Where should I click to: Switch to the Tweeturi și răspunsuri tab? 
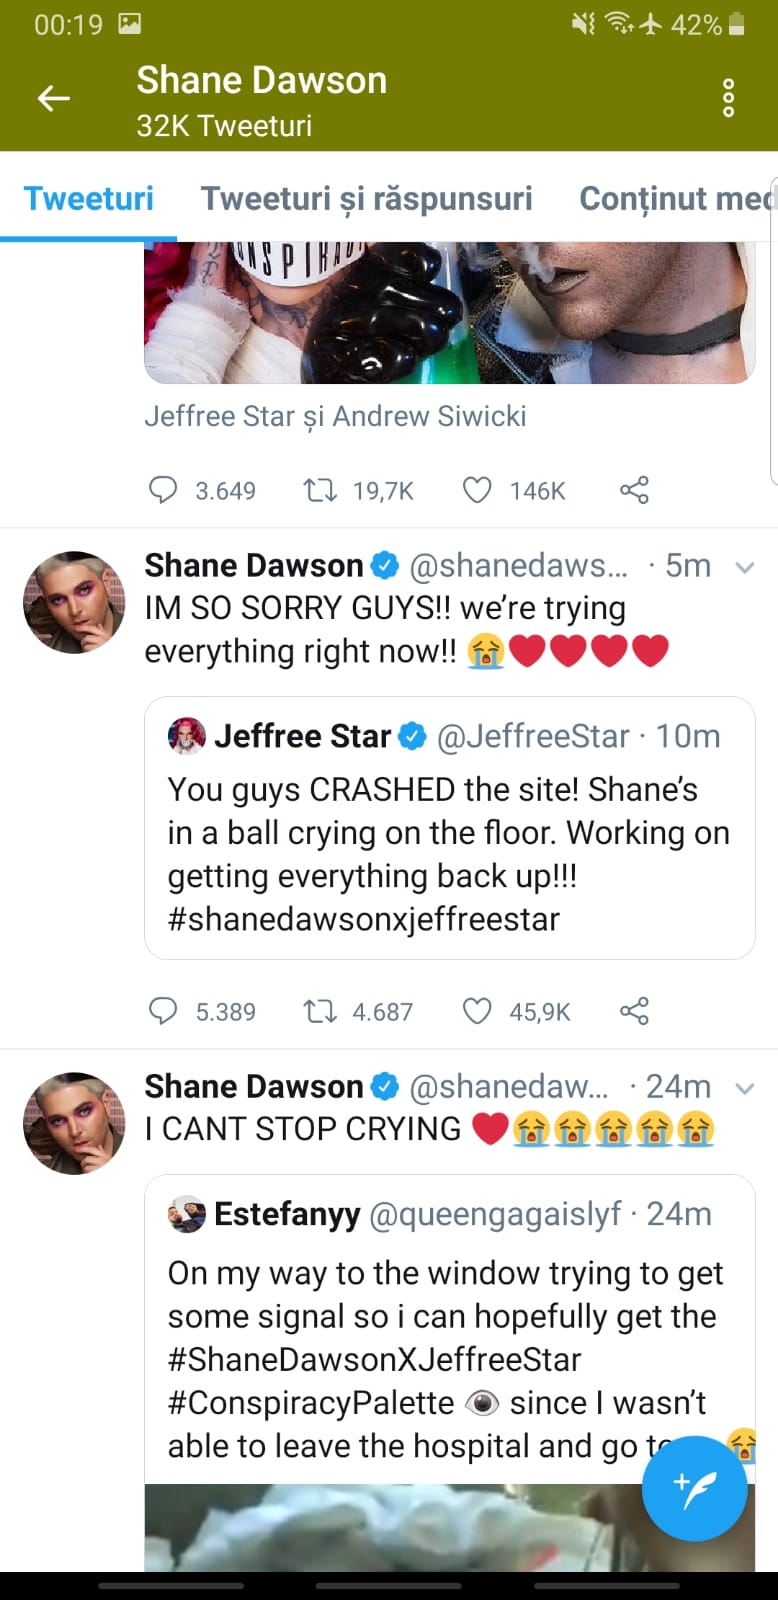pos(366,198)
